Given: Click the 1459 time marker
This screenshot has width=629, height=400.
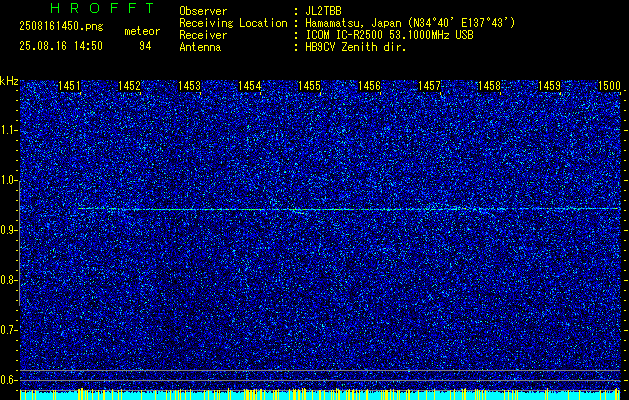Looking at the screenshot, I should (550, 85).
